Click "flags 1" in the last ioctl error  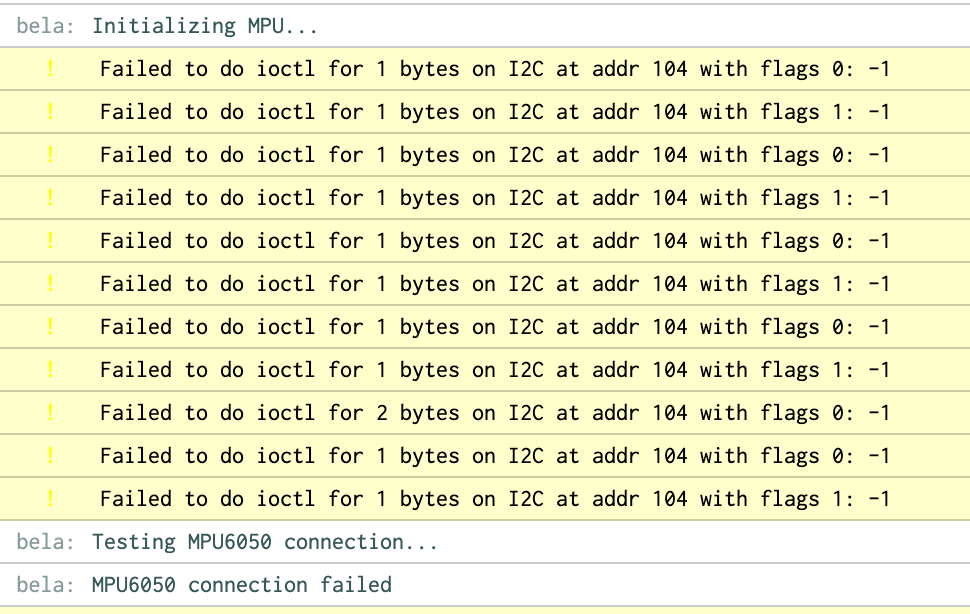click(801, 499)
